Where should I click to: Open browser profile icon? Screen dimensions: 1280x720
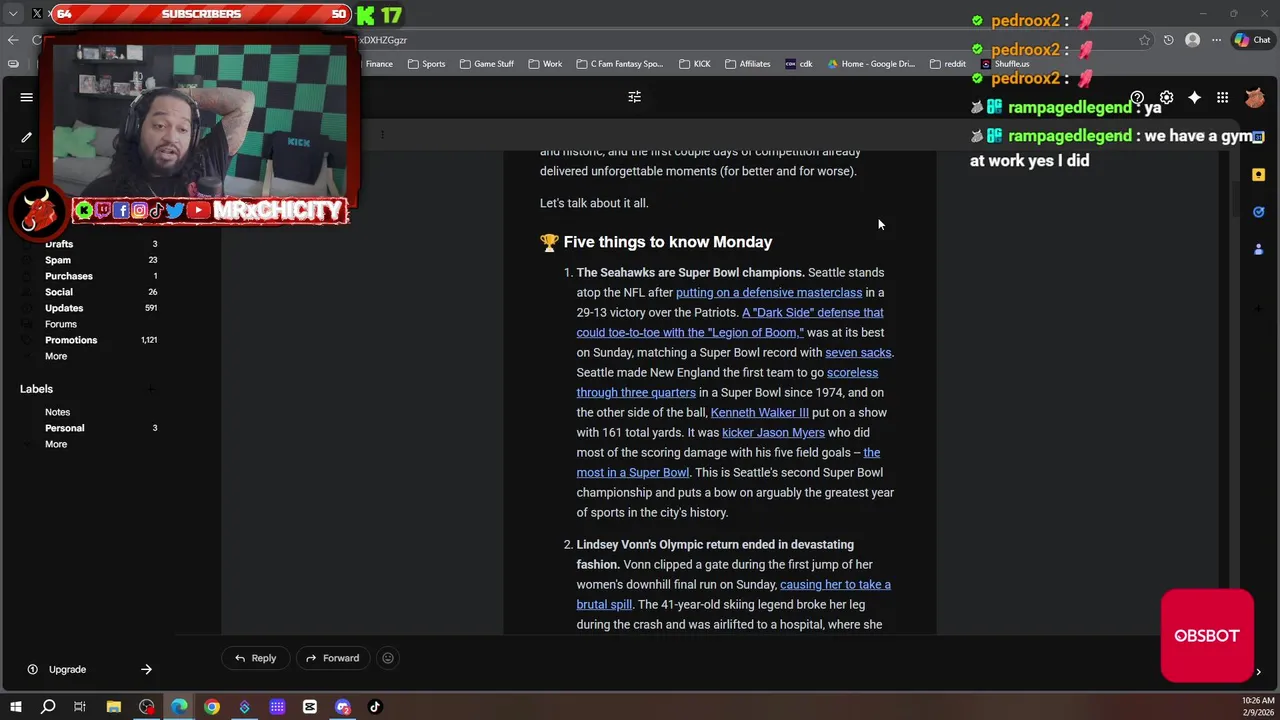[x=1192, y=40]
